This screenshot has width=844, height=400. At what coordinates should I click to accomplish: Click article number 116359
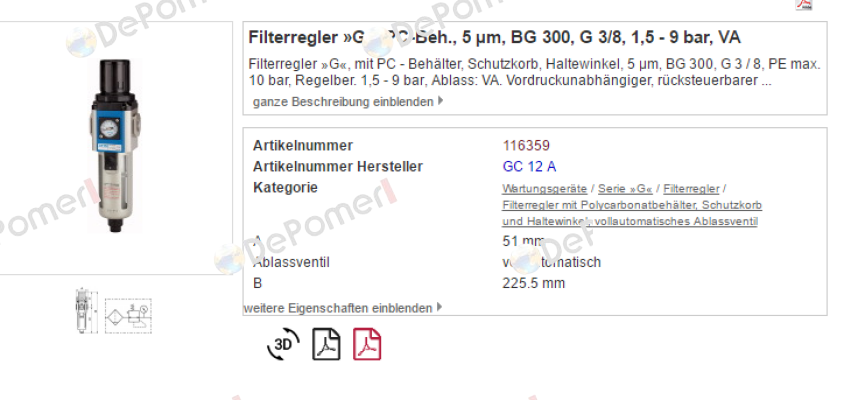point(526,146)
